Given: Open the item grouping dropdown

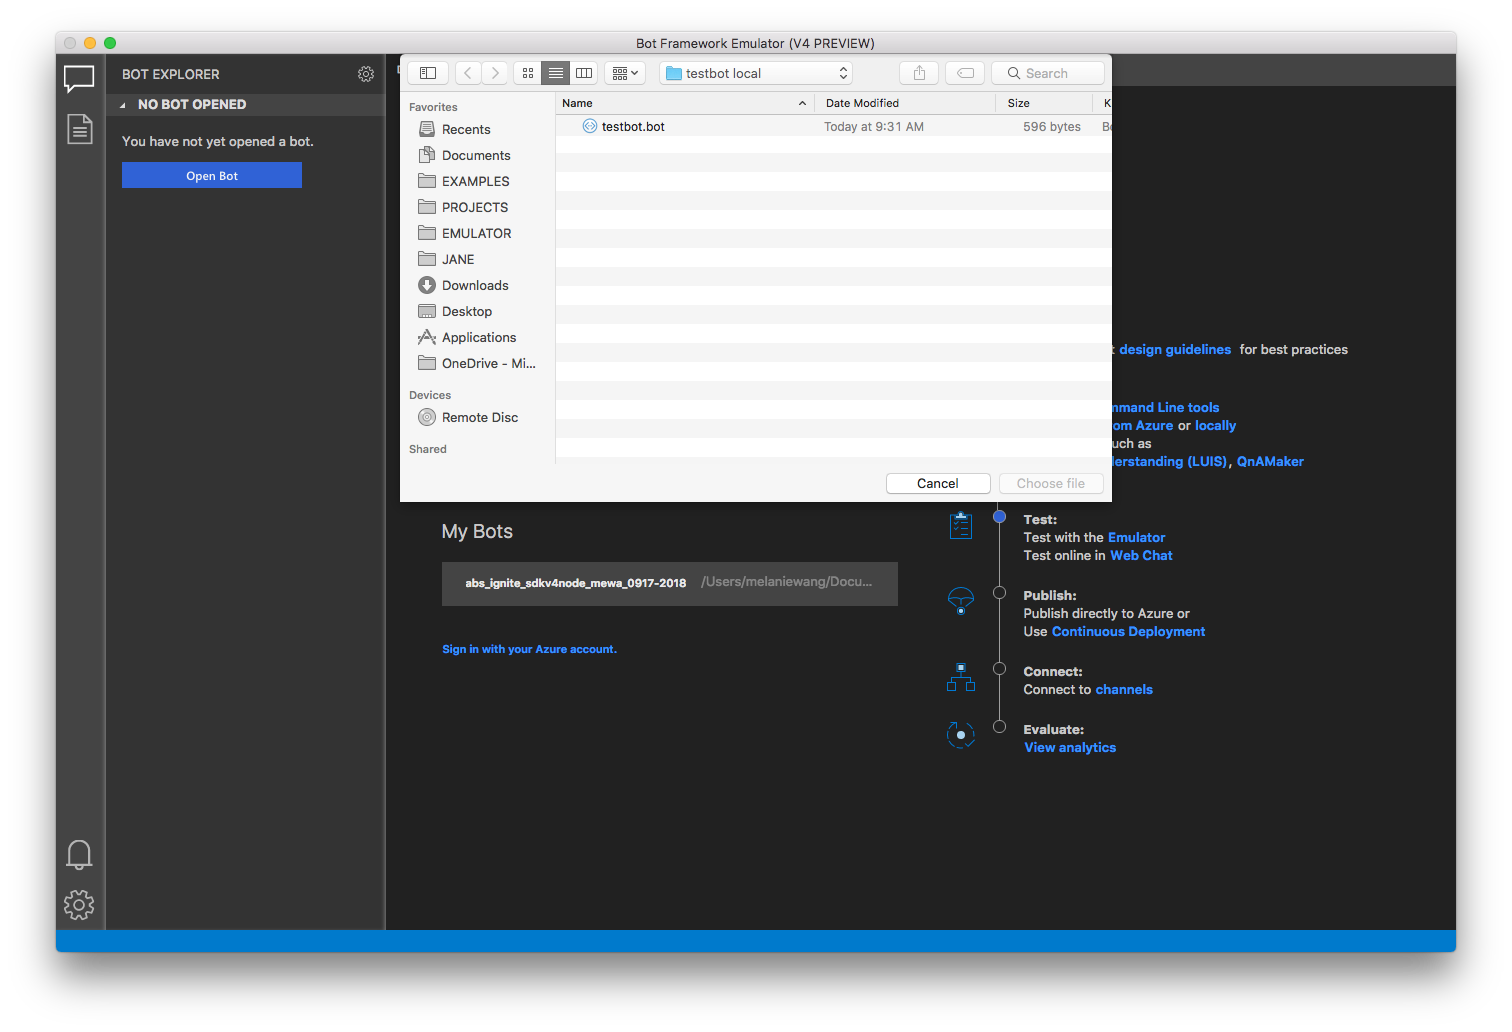Looking at the screenshot, I should click(x=624, y=72).
